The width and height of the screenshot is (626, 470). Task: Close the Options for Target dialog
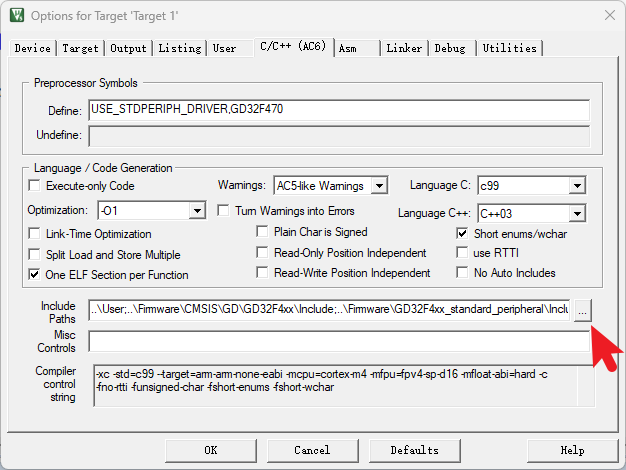point(610,16)
